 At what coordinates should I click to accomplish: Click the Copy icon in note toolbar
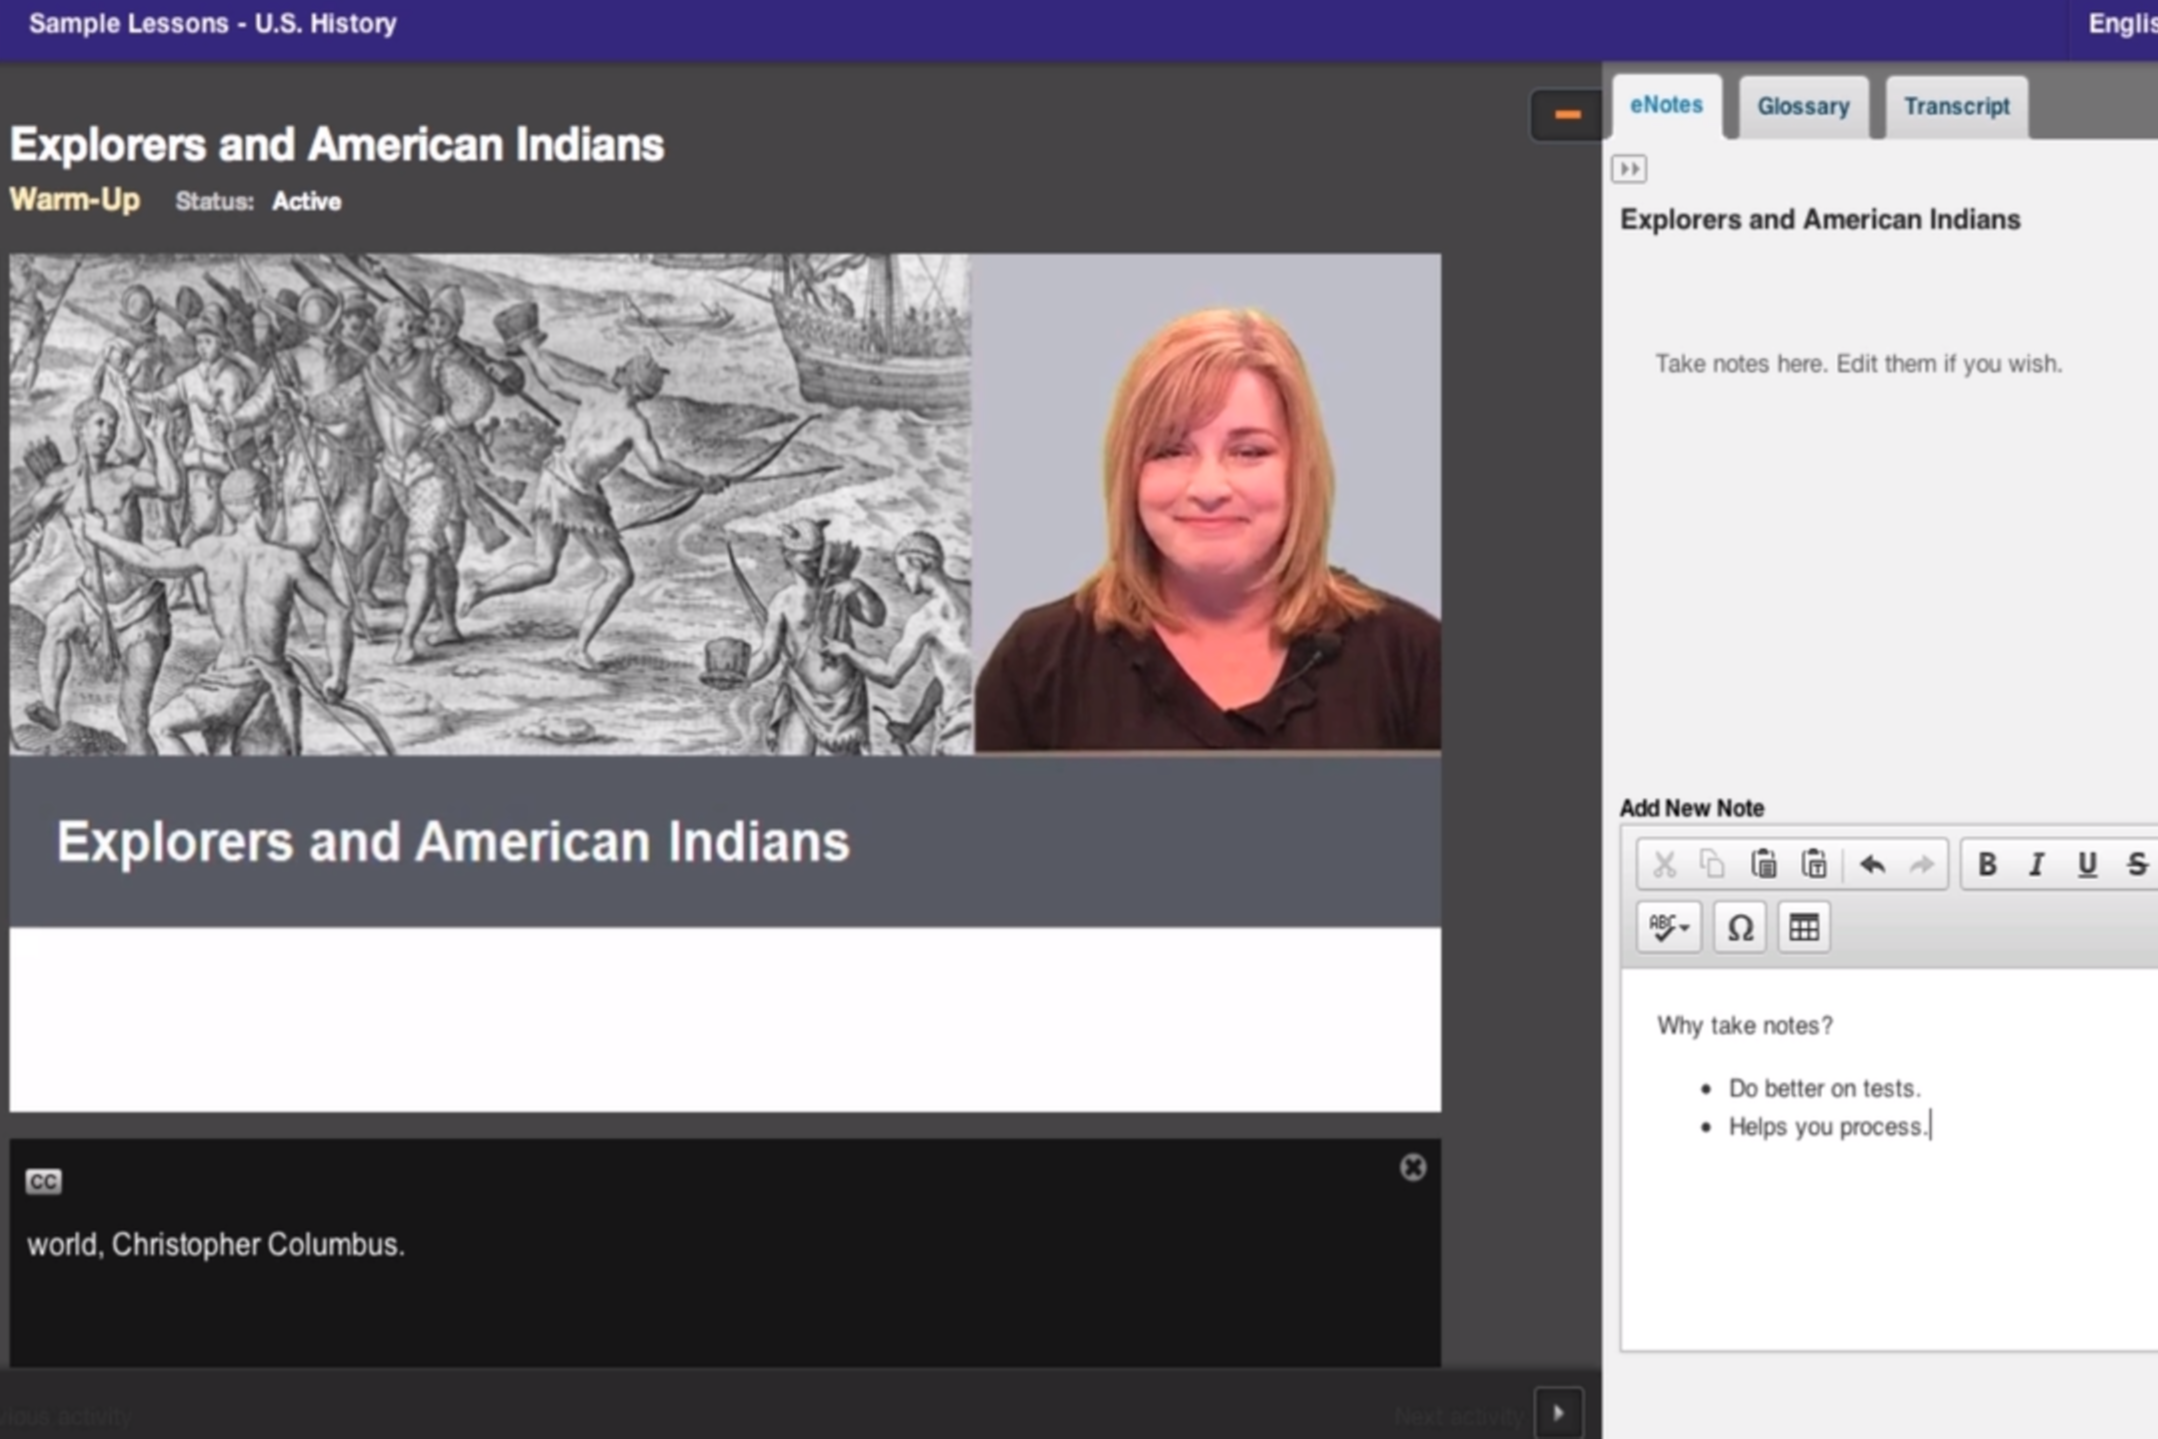(x=1712, y=864)
